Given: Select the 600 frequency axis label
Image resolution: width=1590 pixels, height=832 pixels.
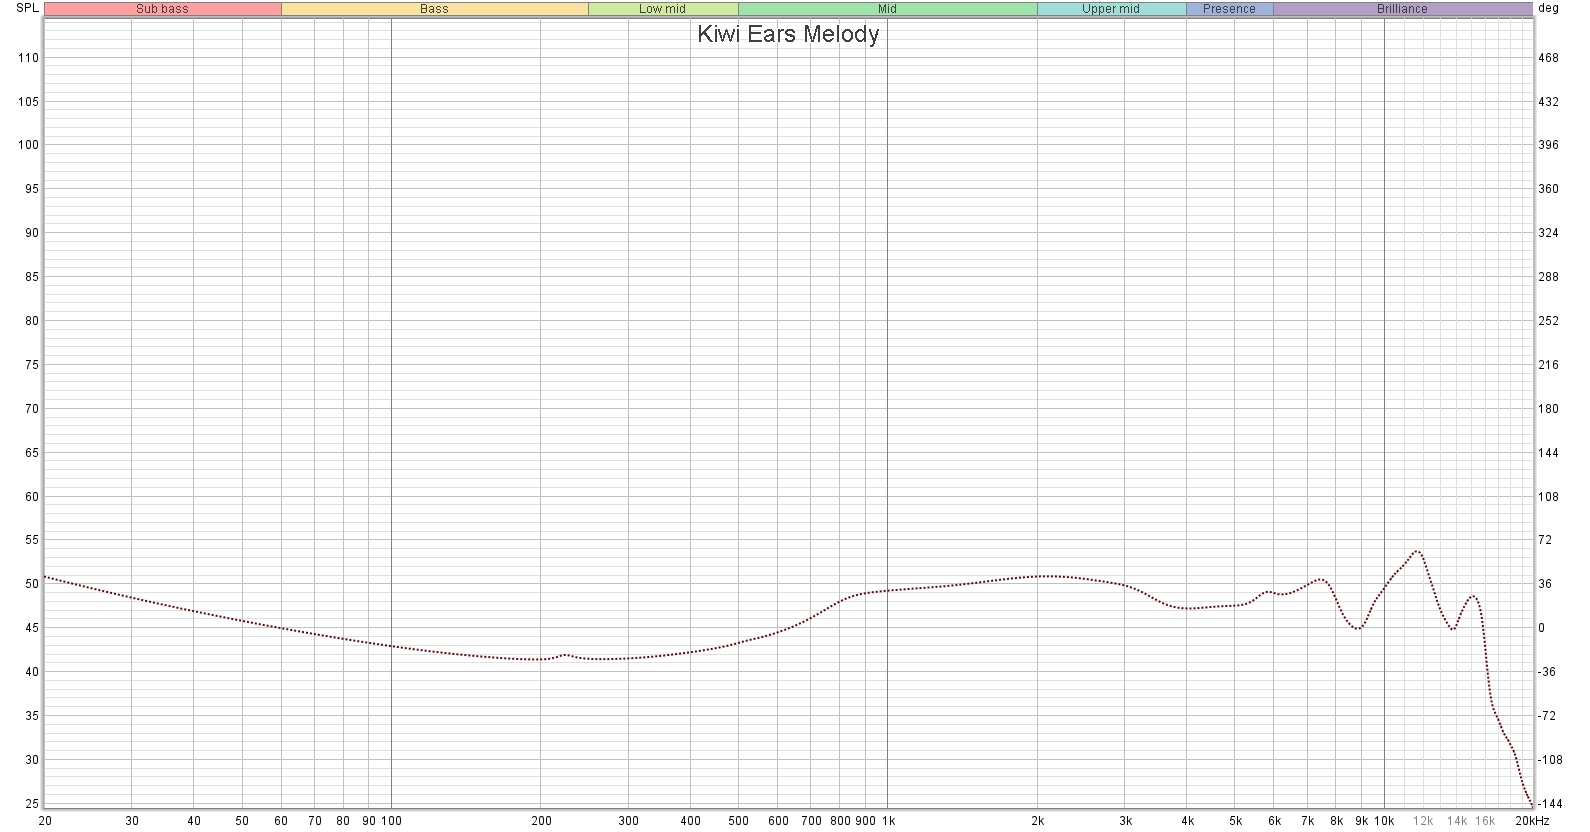Looking at the screenshot, I should pos(778,821).
